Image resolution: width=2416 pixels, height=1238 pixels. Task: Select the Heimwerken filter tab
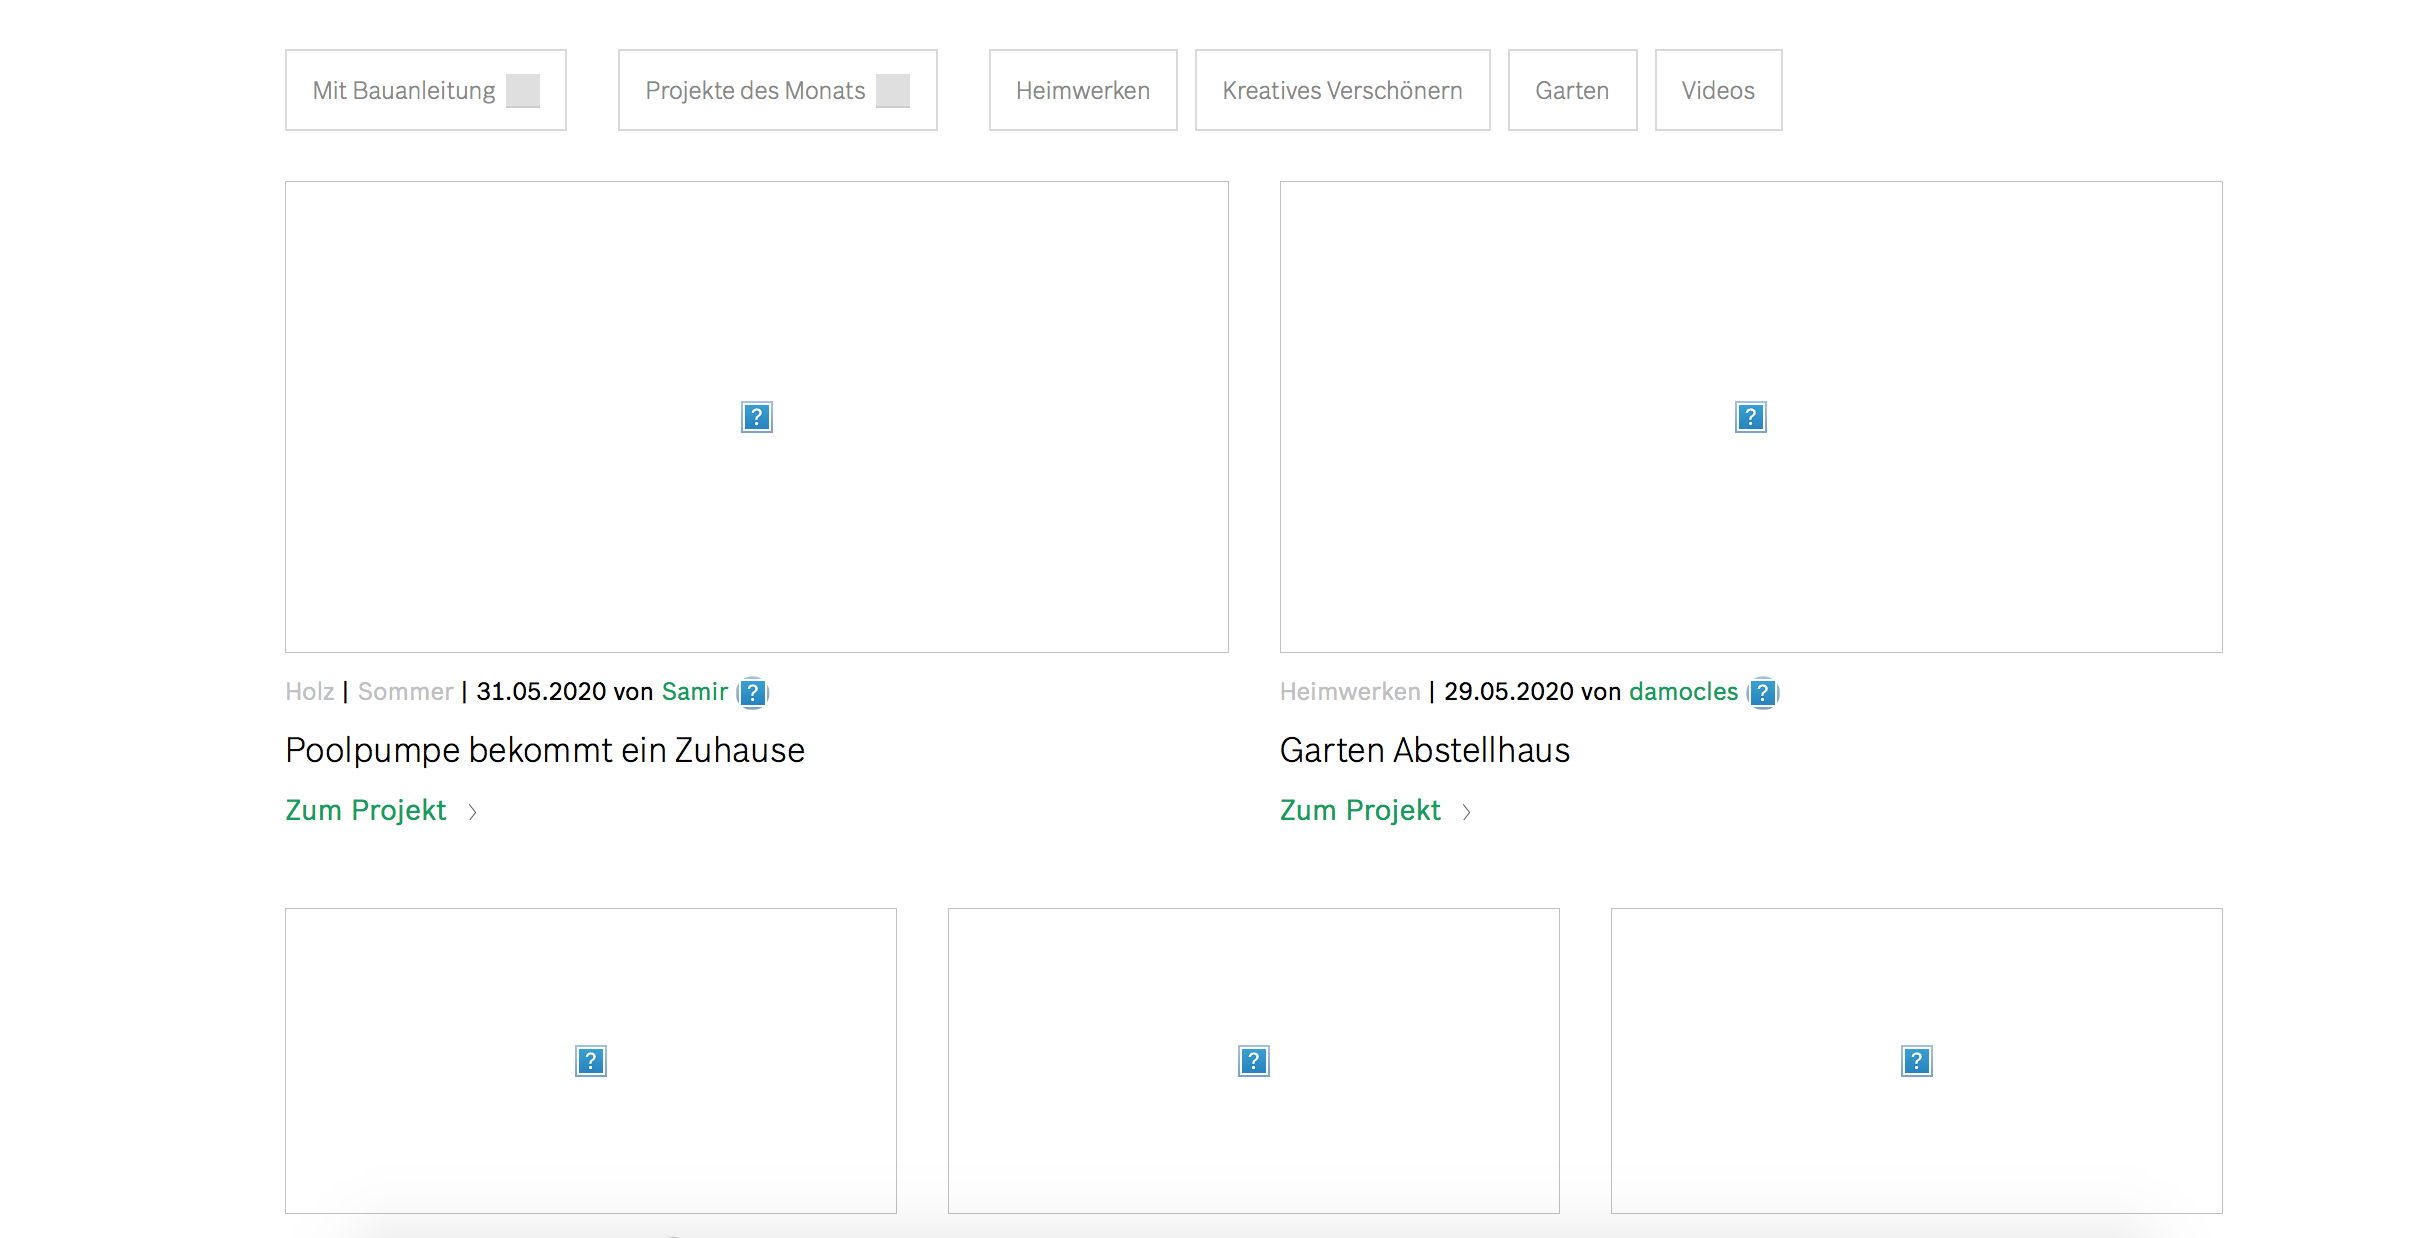pos(1082,91)
